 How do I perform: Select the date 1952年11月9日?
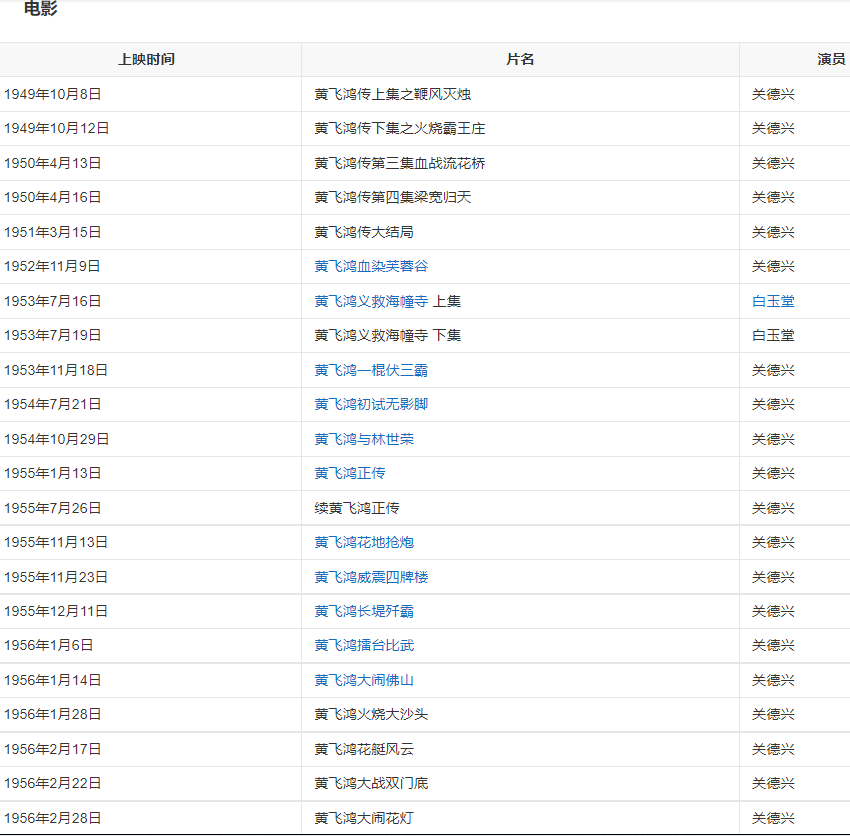(x=52, y=266)
